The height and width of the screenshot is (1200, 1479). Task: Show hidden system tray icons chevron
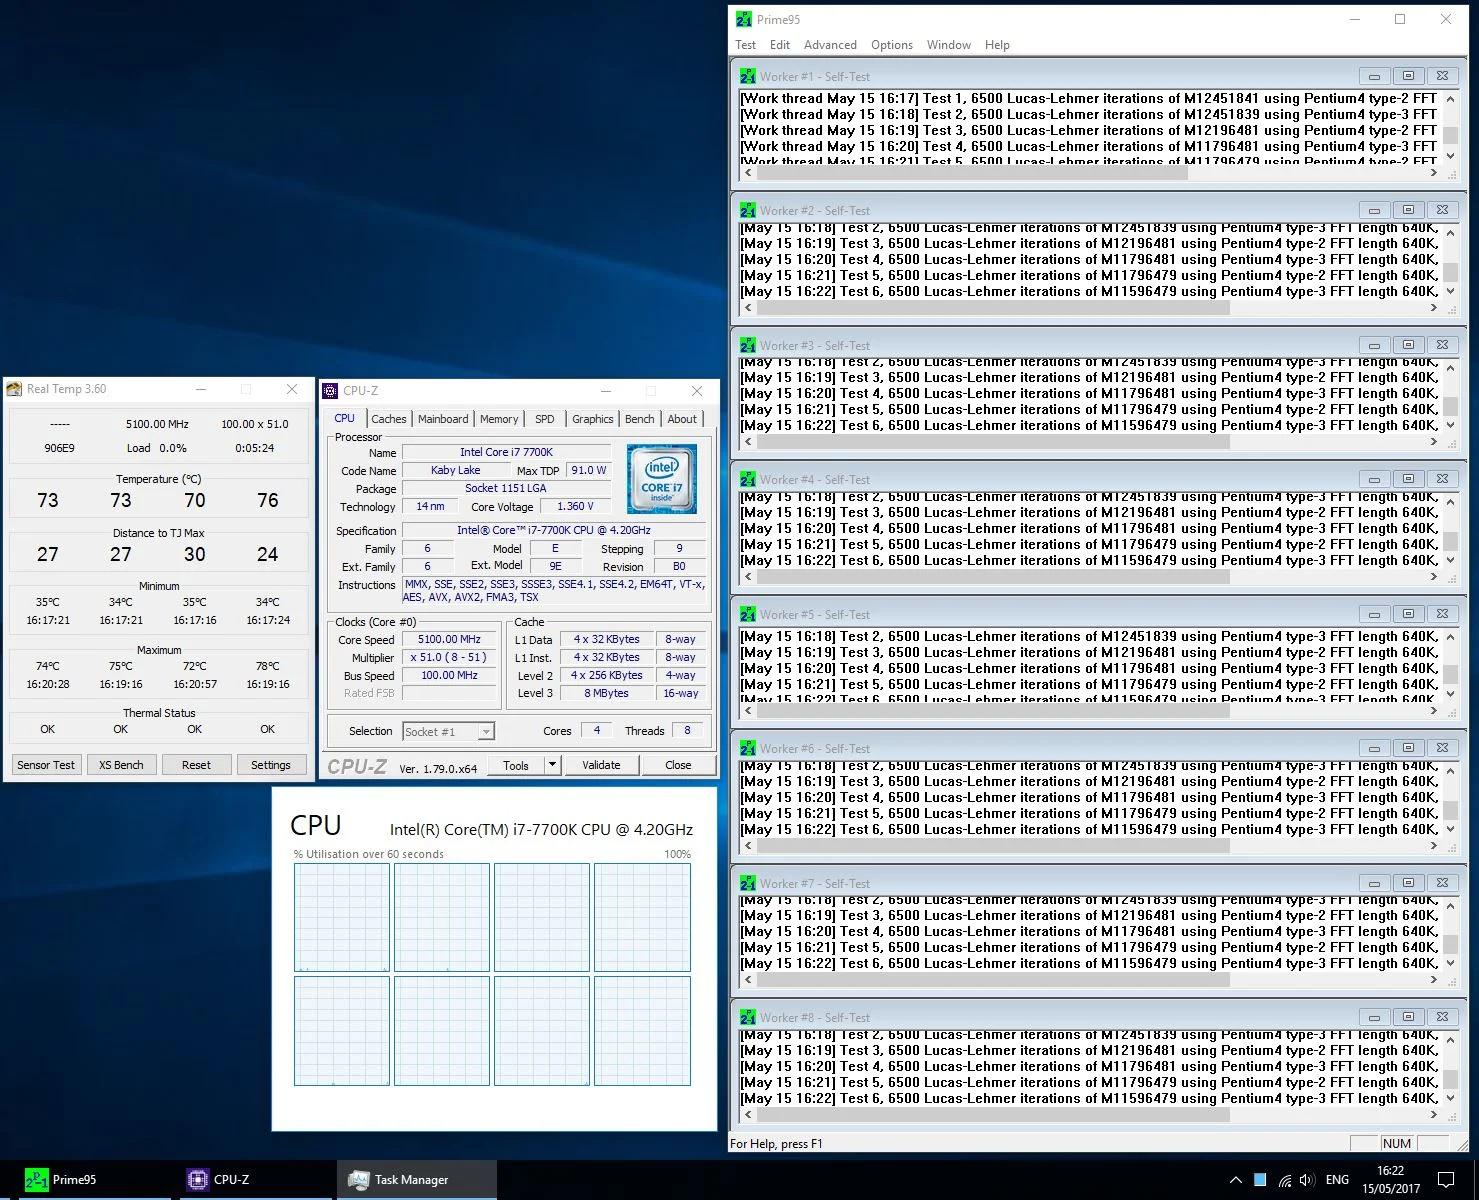pyautogui.click(x=1236, y=1180)
